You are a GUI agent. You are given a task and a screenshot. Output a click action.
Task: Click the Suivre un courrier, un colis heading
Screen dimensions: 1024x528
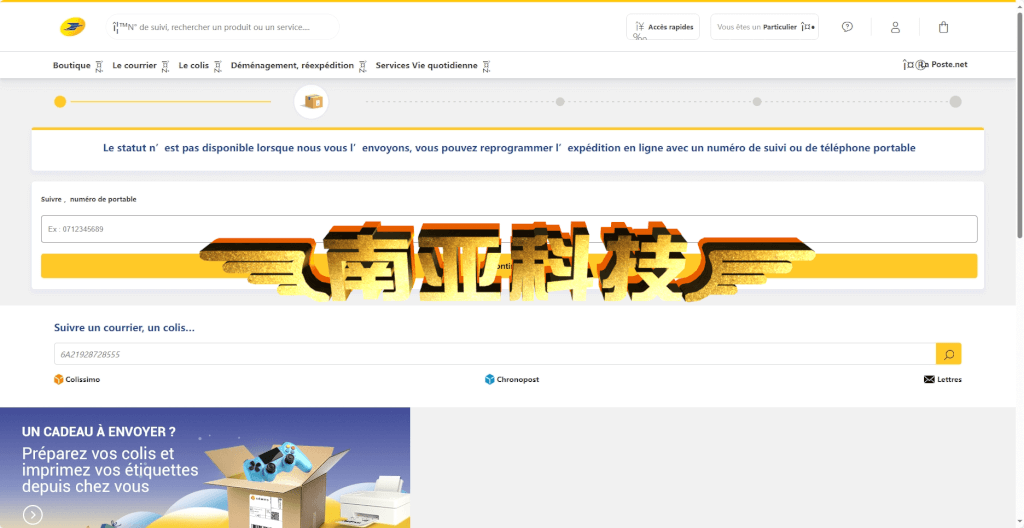(x=124, y=328)
